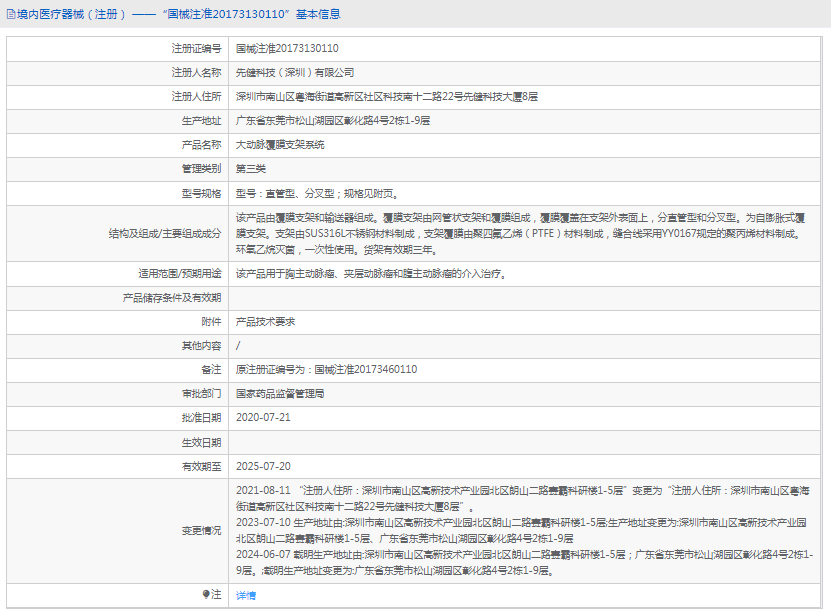This screenshot has height=614, width=831.
Task: Click the document icon beside the page title
Action: pyautogui.click(x=11, y=14)
